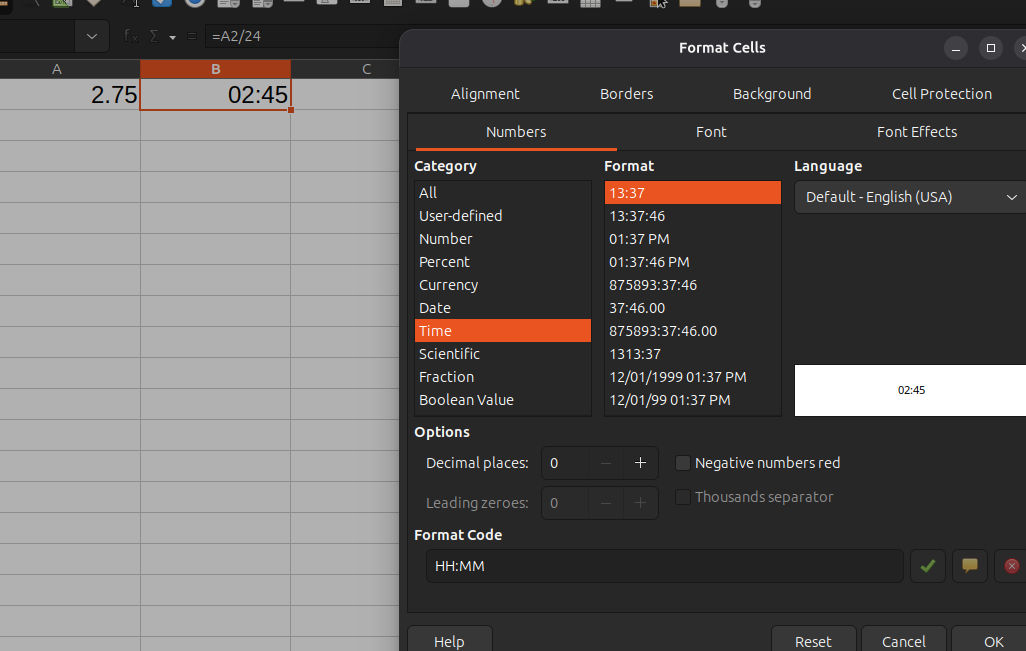Screen dimensions: 1026x651
Task: Open the Language dropdown
Action: [x=910, y=197]
